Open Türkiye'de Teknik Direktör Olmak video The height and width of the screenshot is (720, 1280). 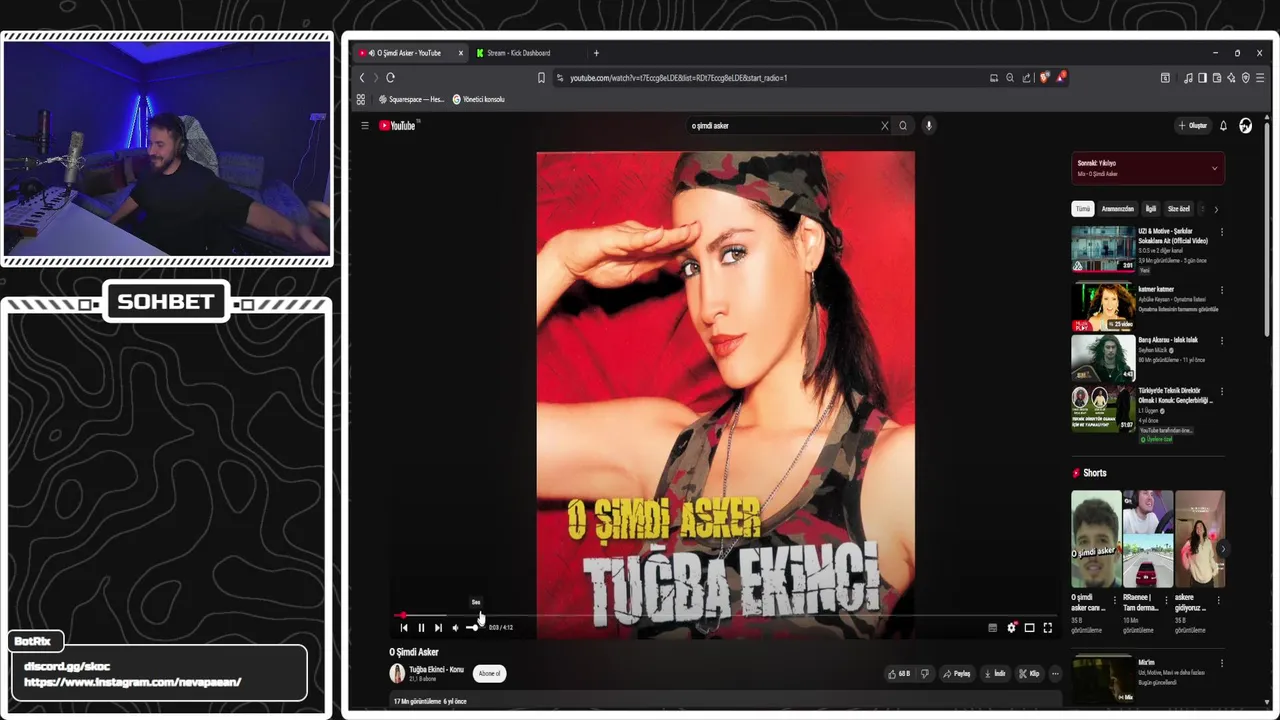[1103, 408]
